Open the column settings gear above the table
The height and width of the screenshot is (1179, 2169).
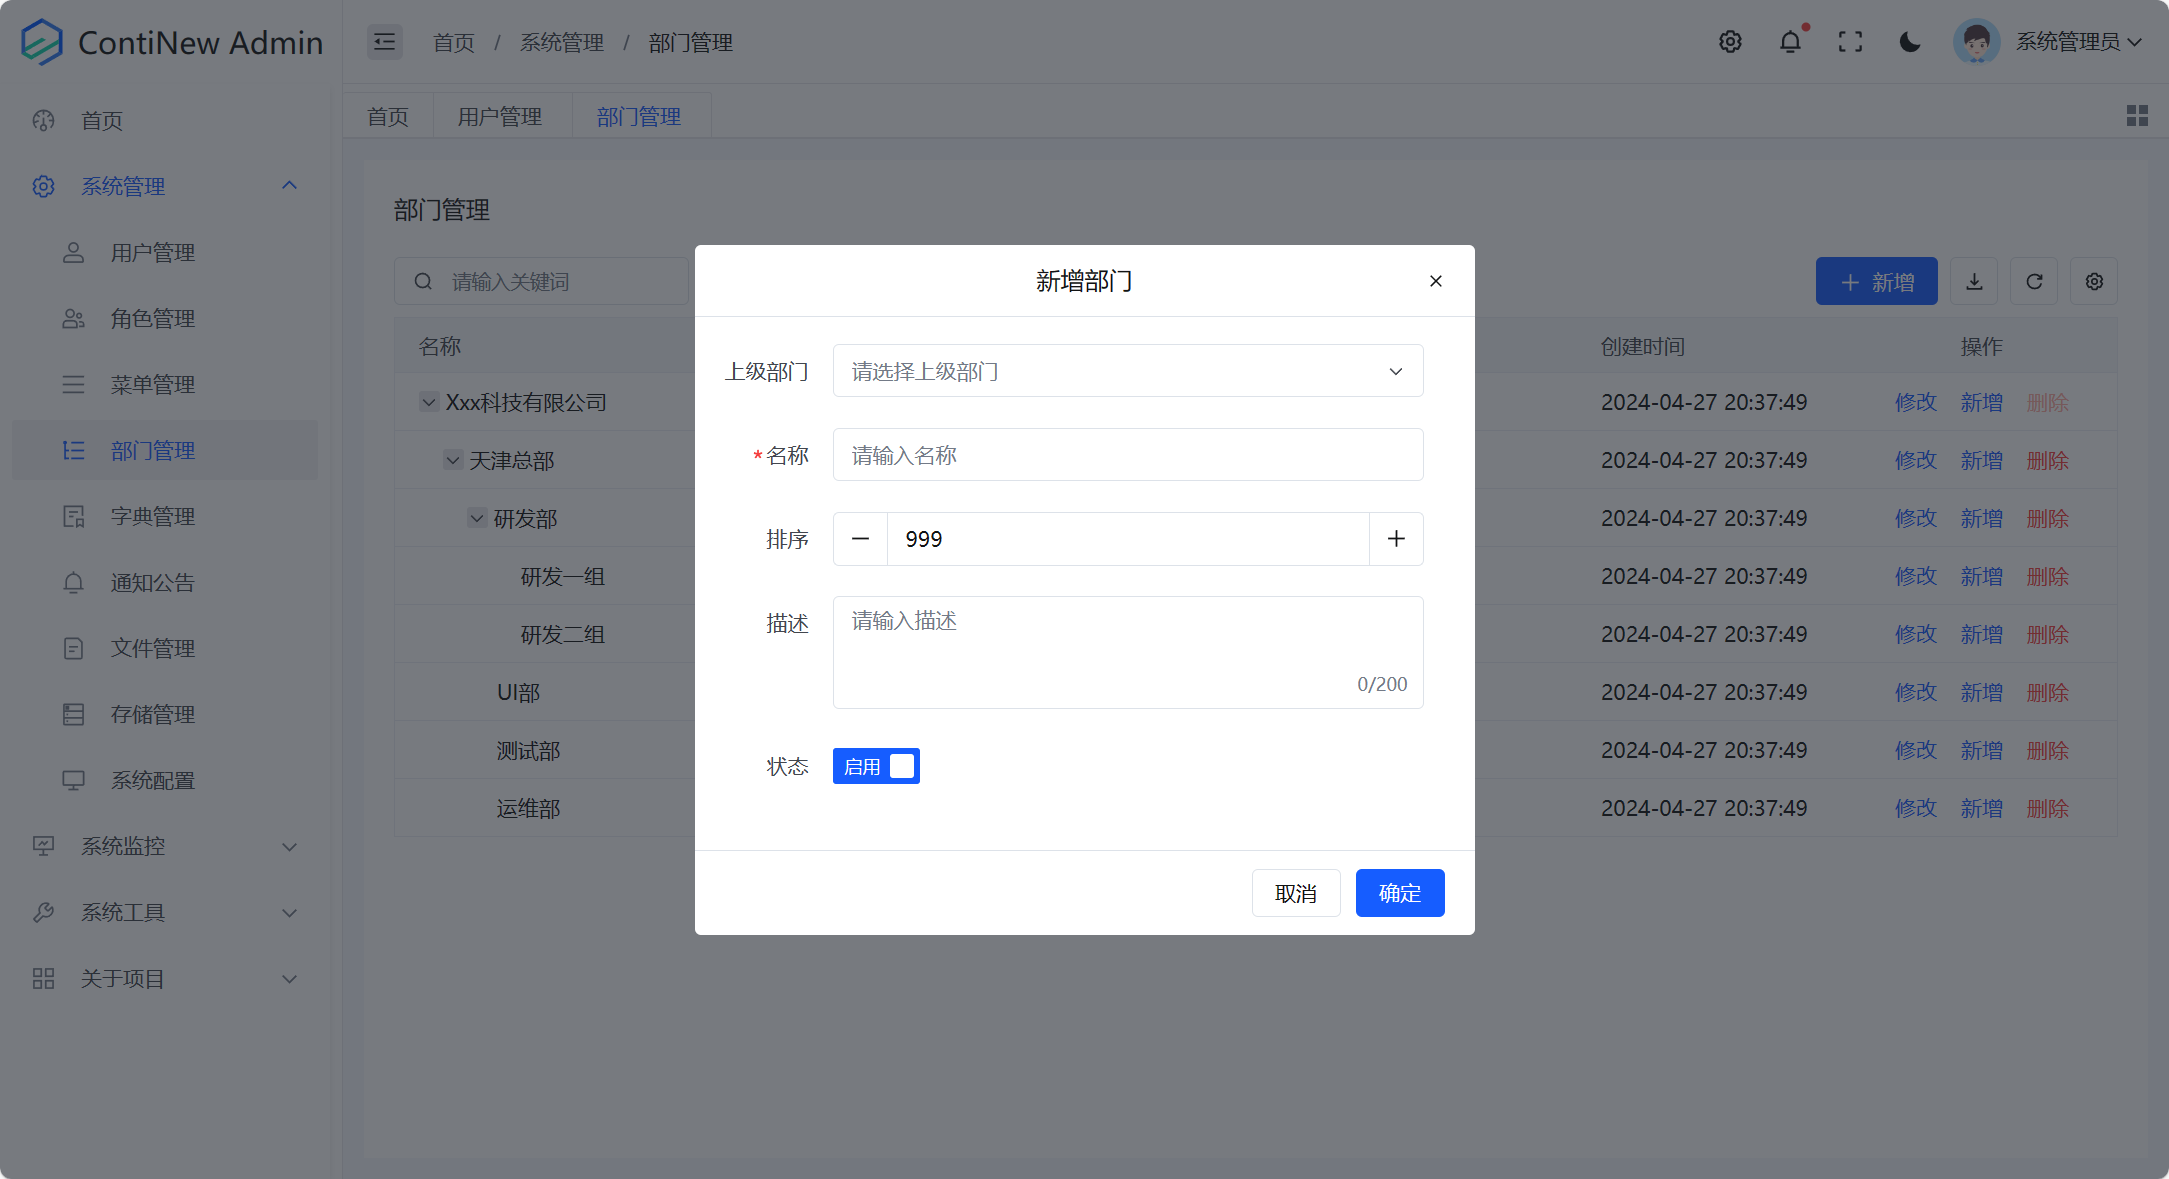point(2093,281)
